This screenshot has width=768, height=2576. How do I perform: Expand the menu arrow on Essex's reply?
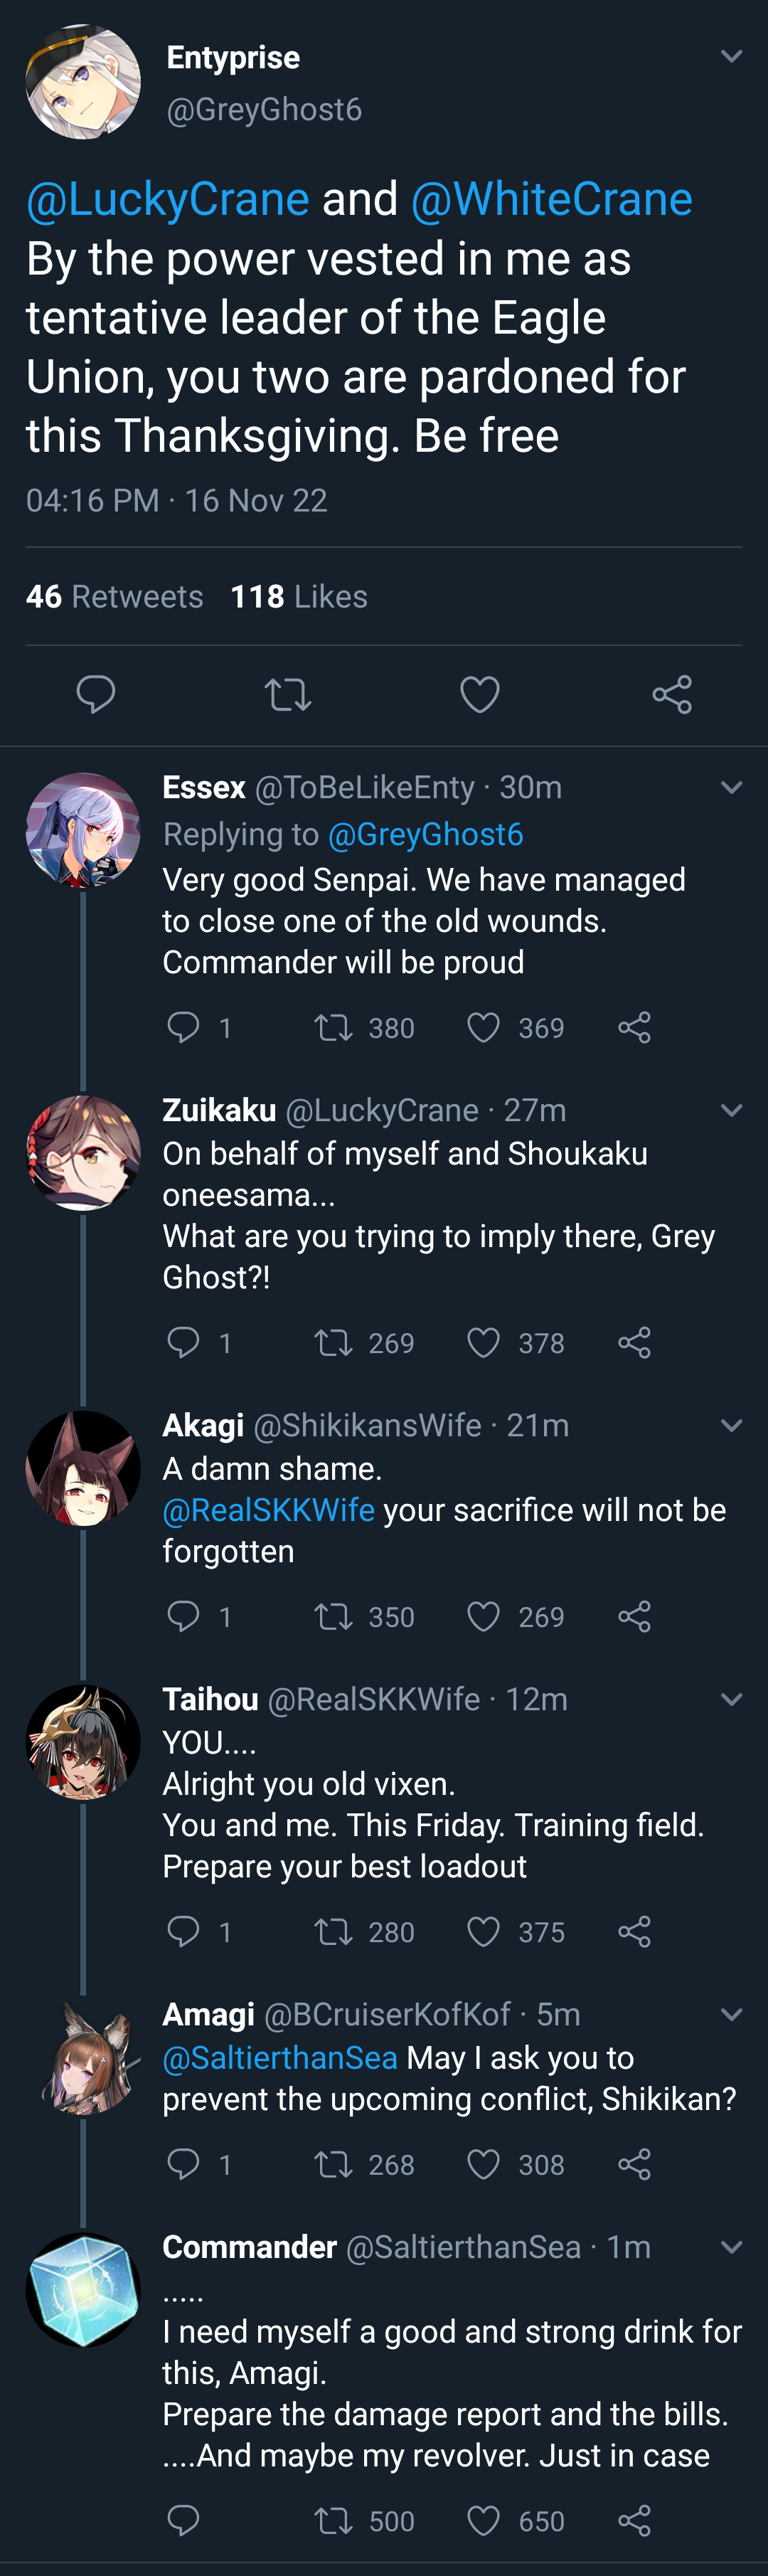[x=732, y=788]
